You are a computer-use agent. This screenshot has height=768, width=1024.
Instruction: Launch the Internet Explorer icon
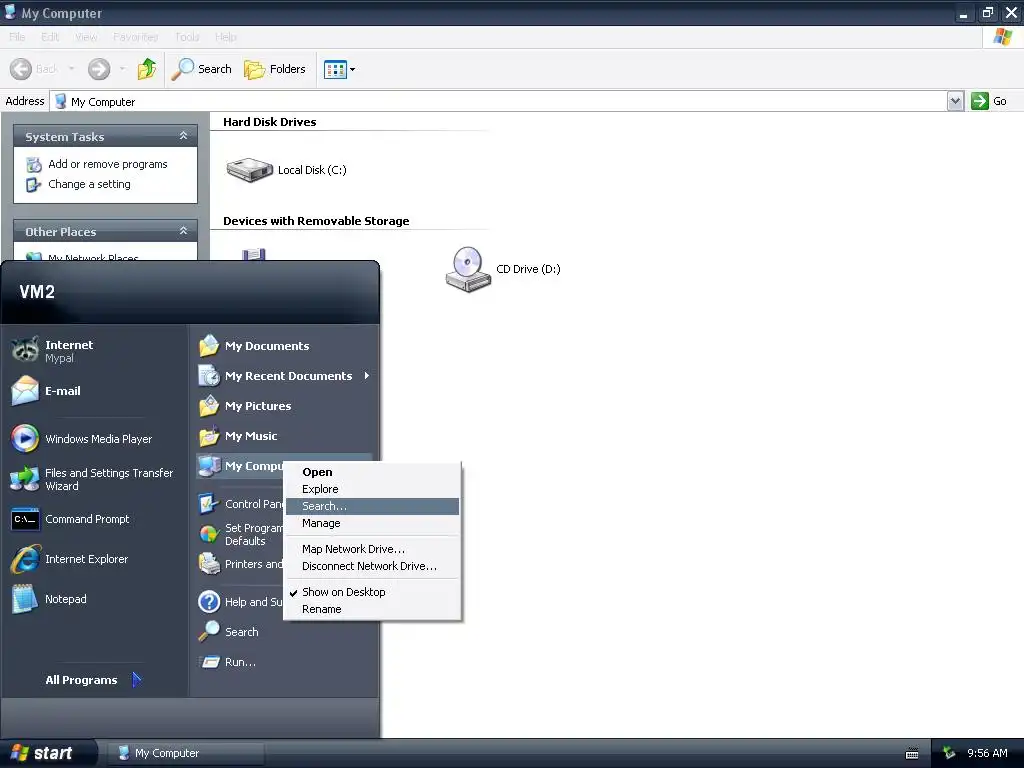(x=25, y=559)
